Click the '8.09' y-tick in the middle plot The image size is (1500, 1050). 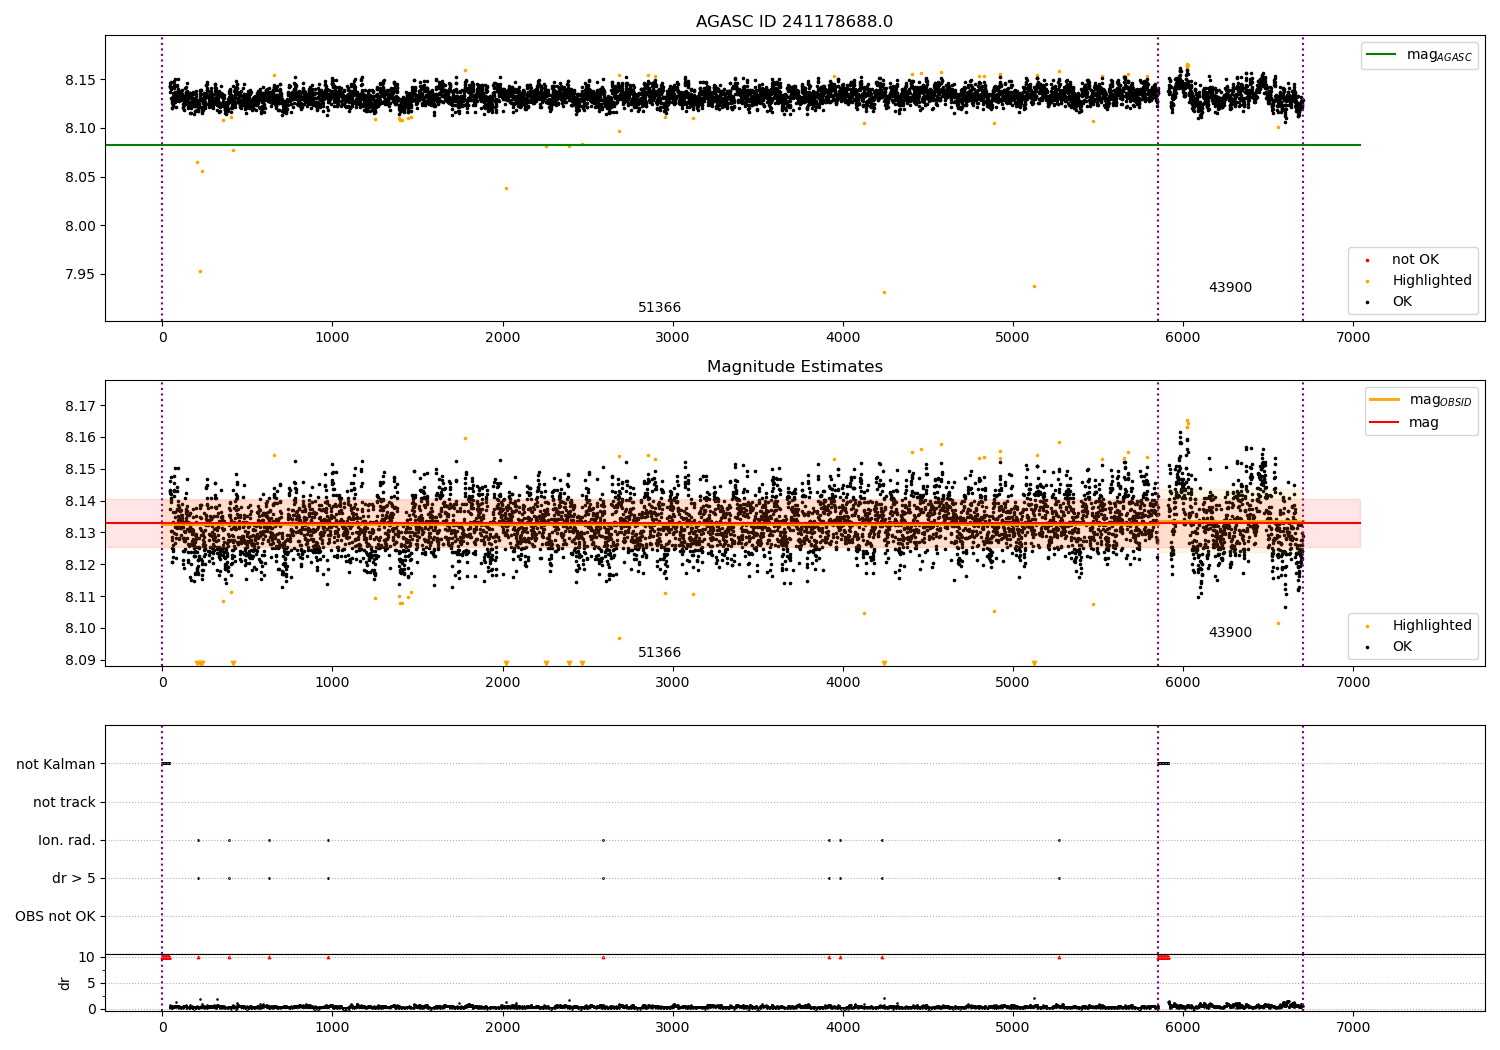pyautogui.click(x=80, y=661)
